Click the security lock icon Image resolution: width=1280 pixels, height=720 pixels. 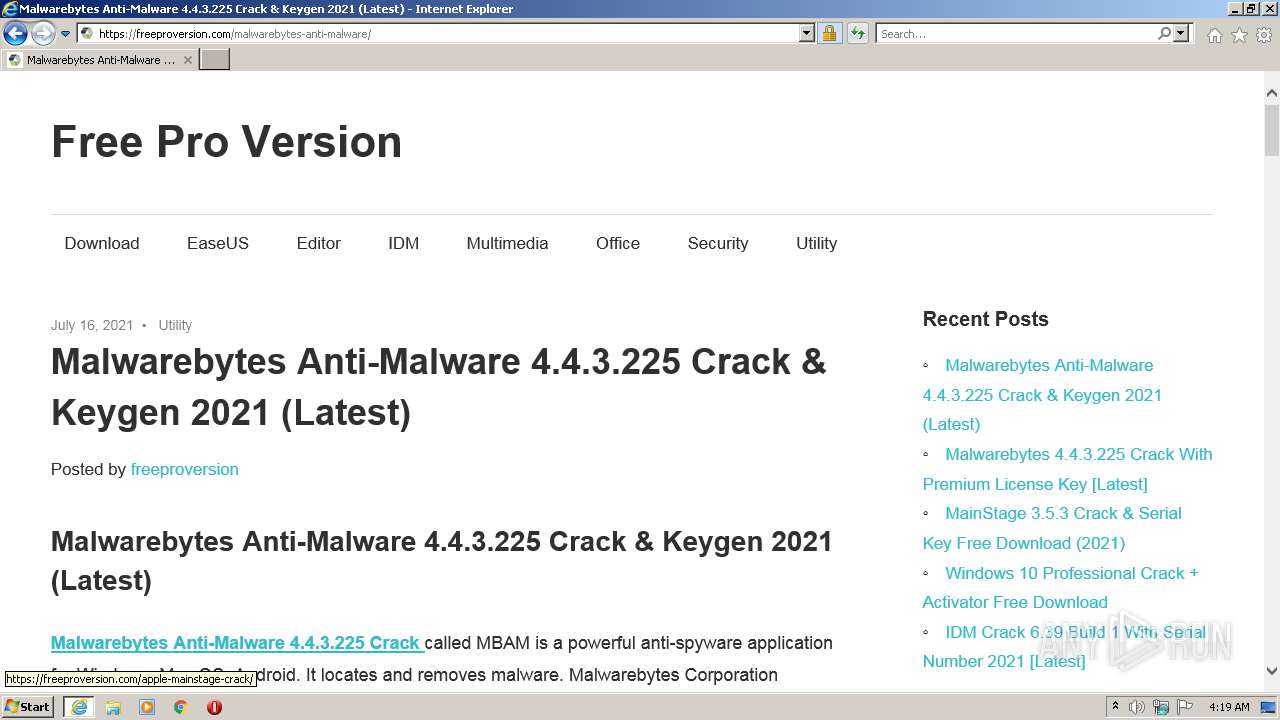click(x=829, y=33)
